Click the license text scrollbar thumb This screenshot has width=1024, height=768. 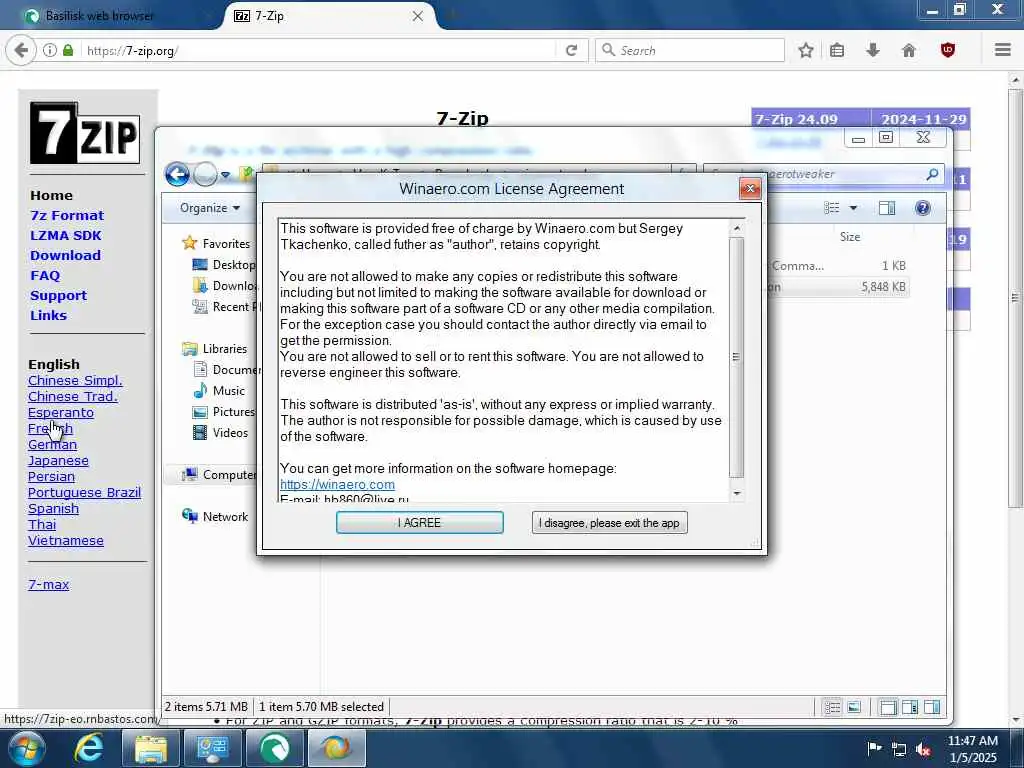coord(737,357)
